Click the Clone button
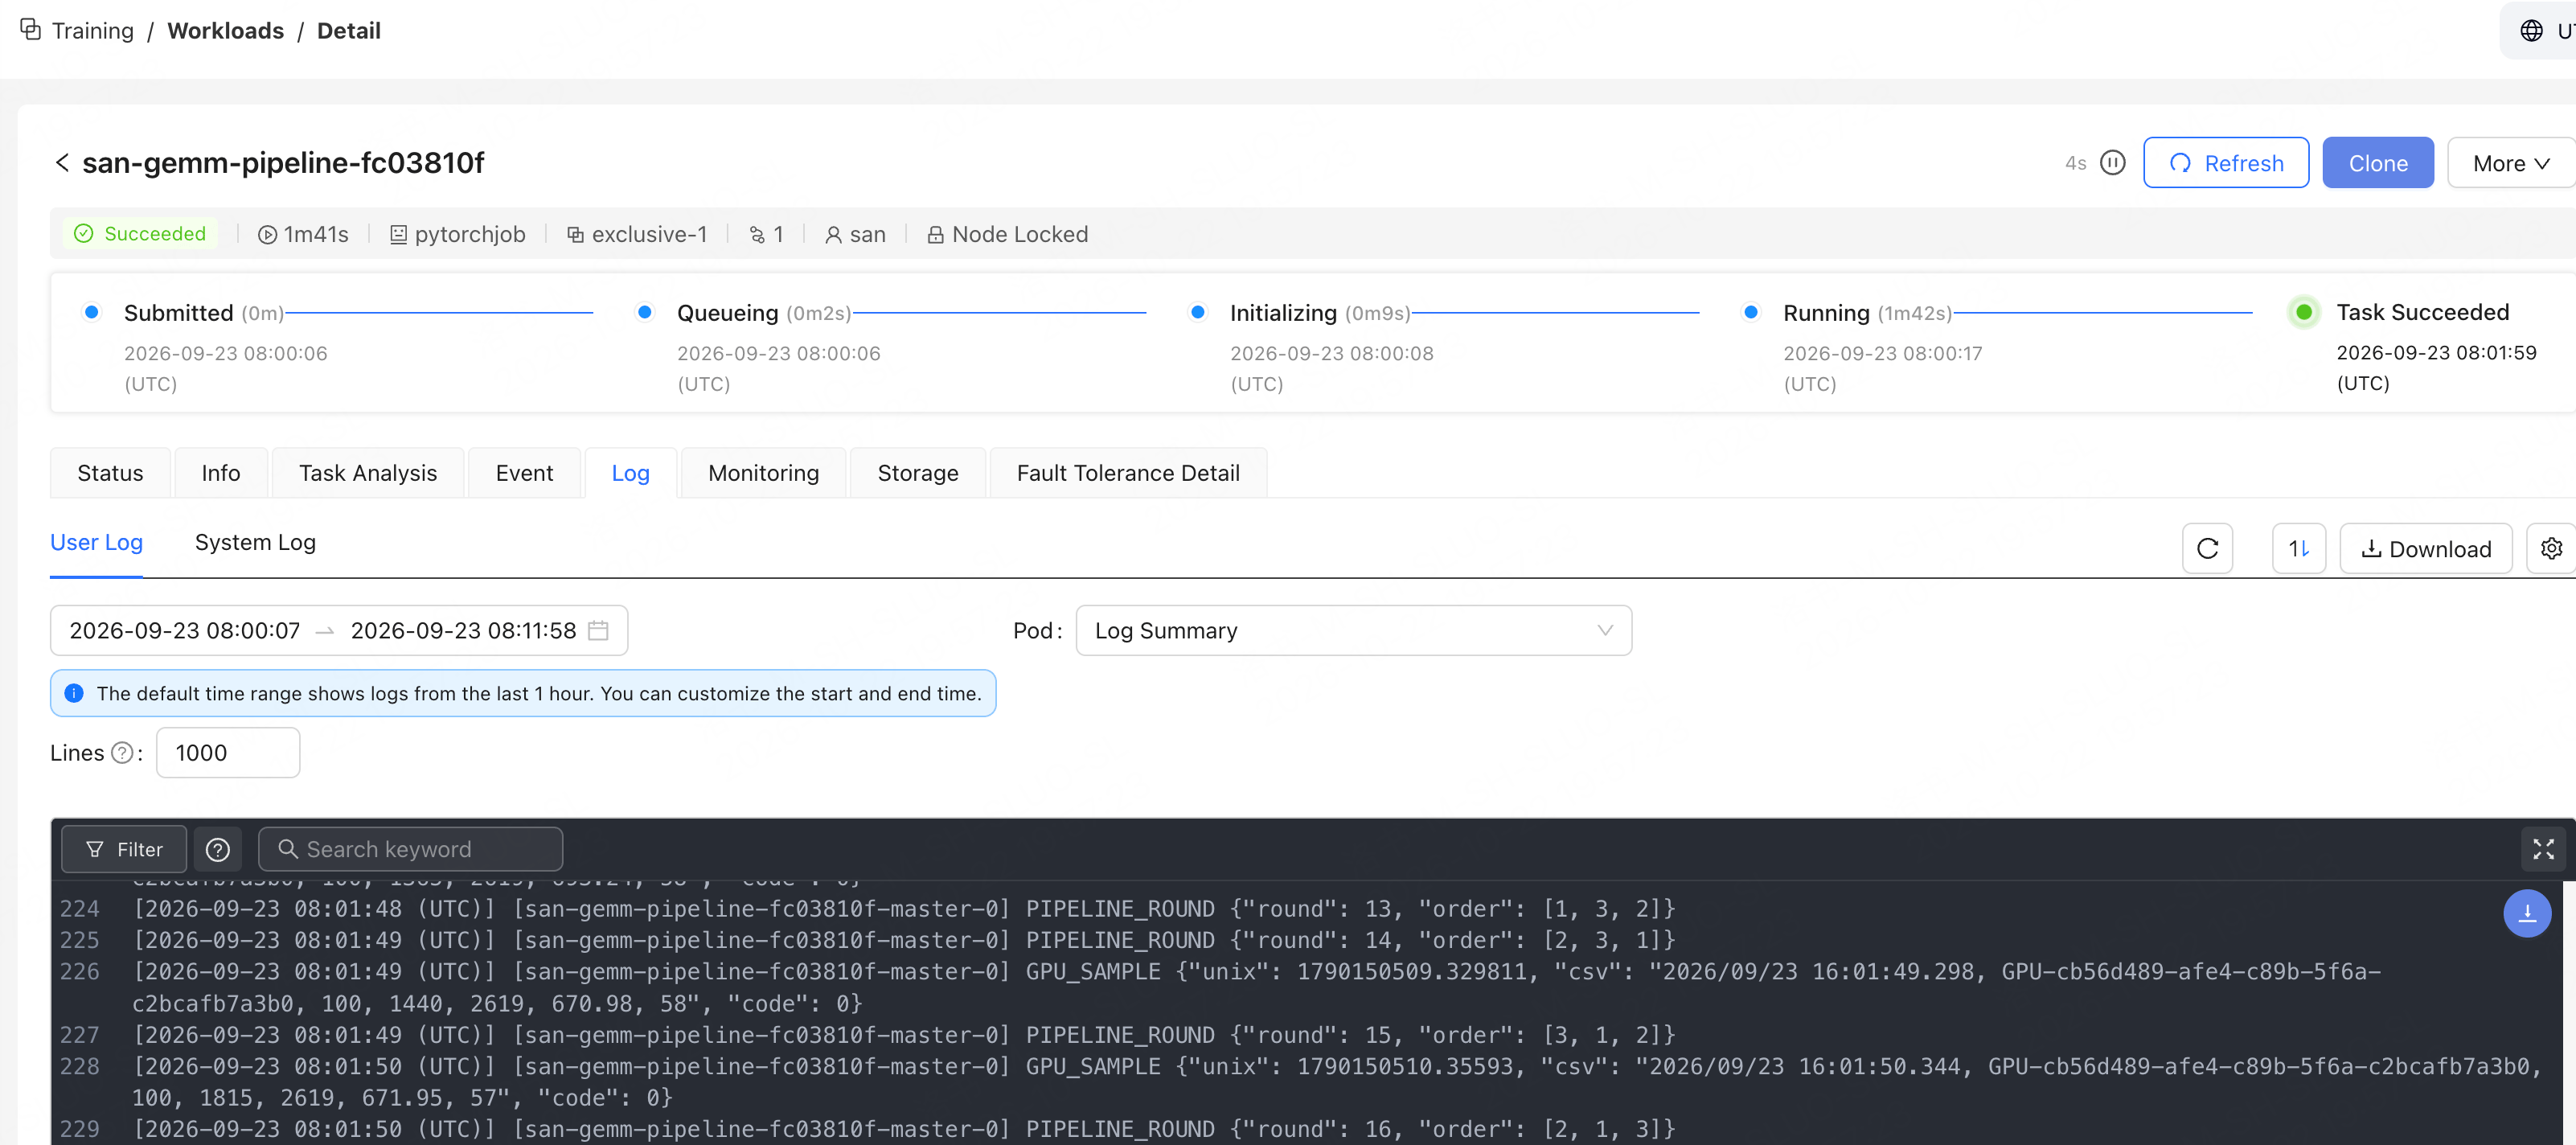The image size is (2576, 1145). click(2377, 163)
